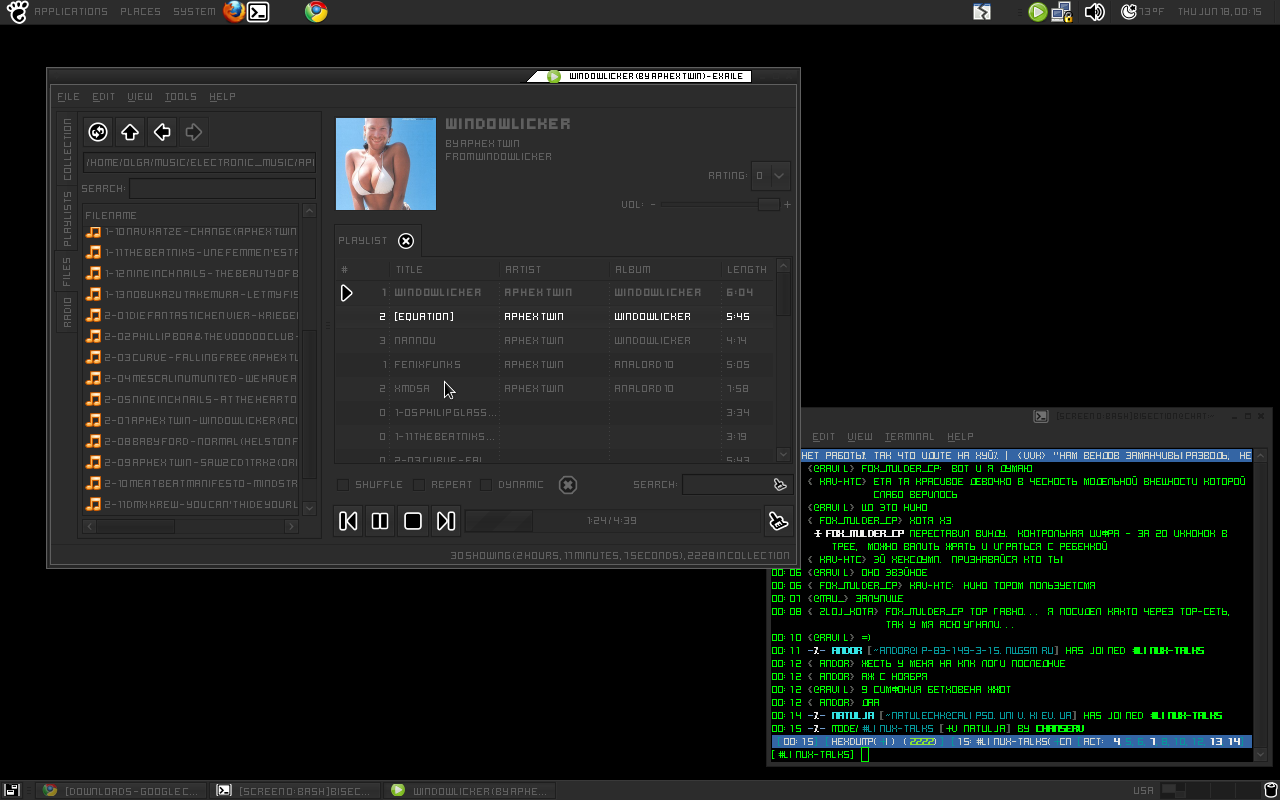
Task: Toggle the Repeat checkbox
Action: click(419, 485)
